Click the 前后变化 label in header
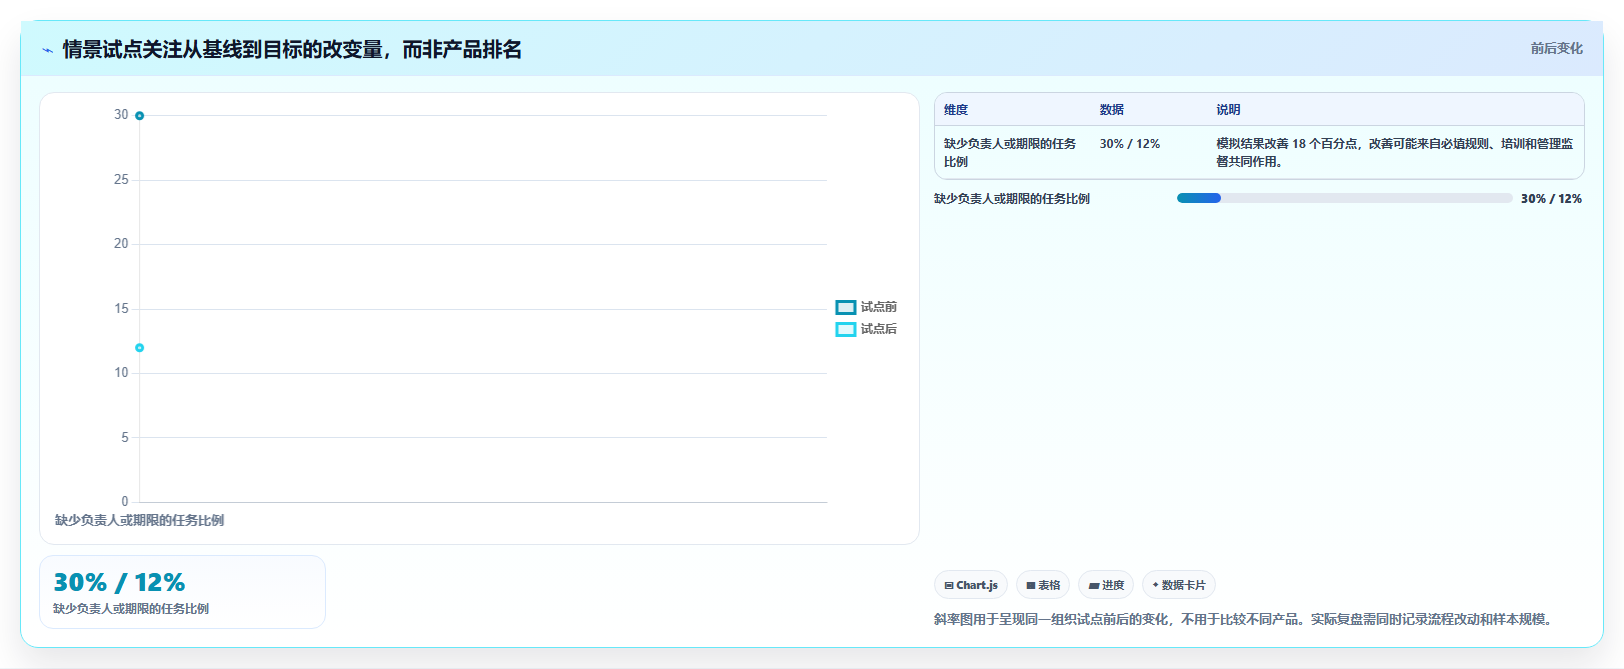The width and height of the screenshot is (1624, 669). (x=1556, y=48)
